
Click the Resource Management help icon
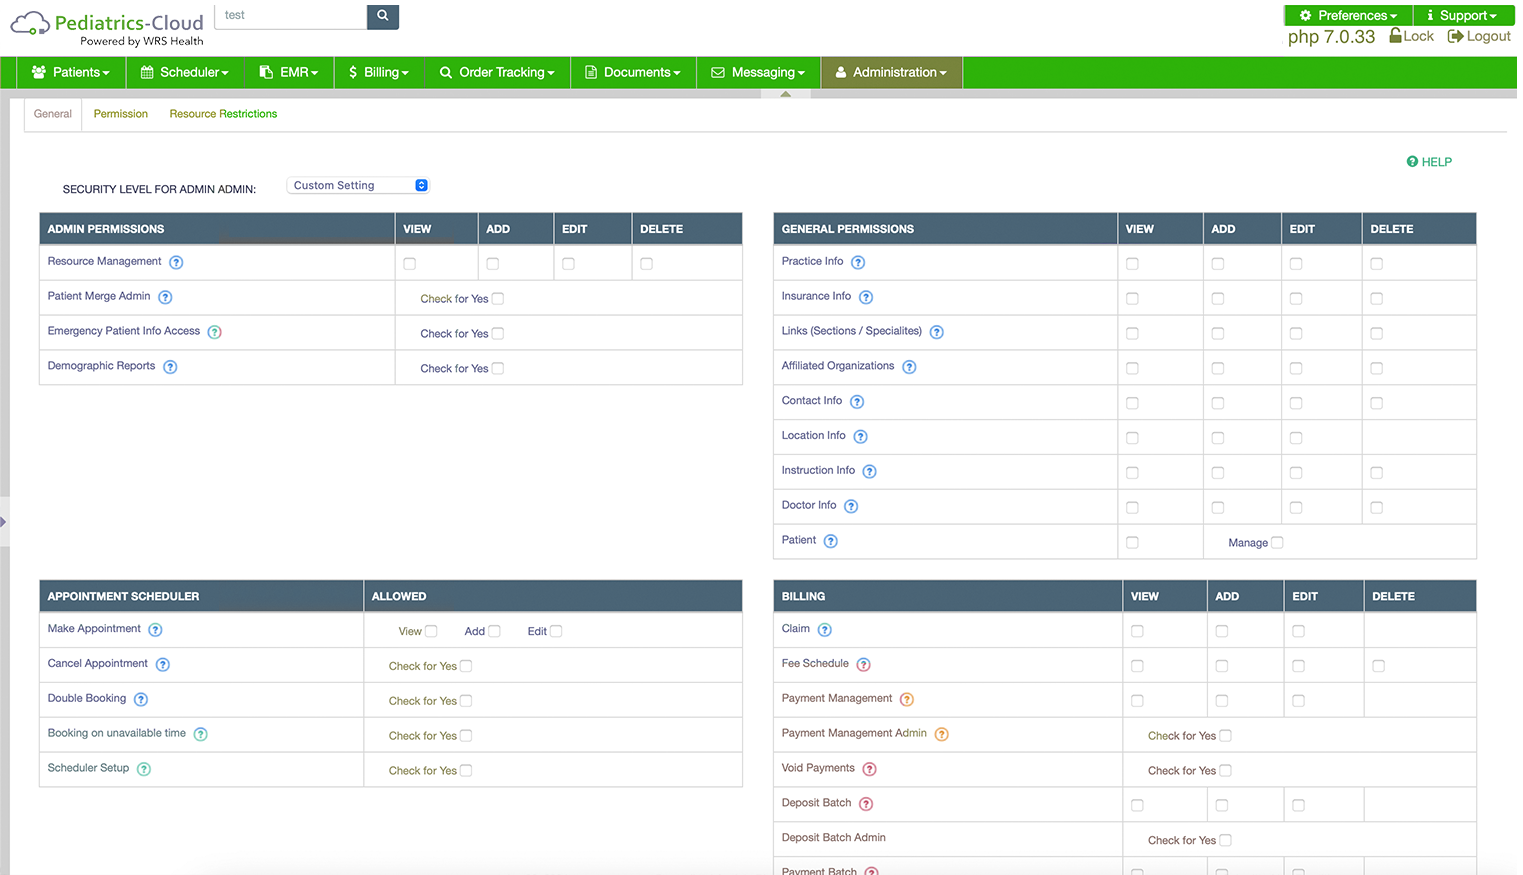177,261
